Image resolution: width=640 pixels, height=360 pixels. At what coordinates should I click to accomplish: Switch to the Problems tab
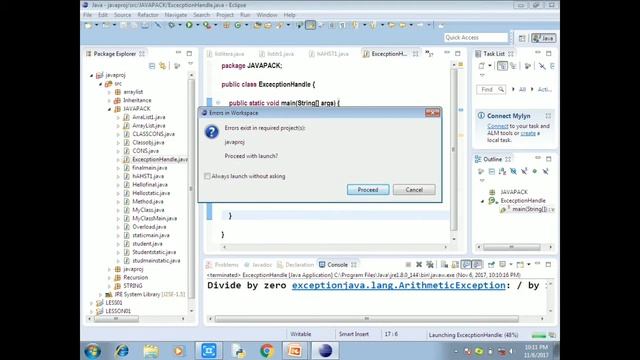point(222,265)
